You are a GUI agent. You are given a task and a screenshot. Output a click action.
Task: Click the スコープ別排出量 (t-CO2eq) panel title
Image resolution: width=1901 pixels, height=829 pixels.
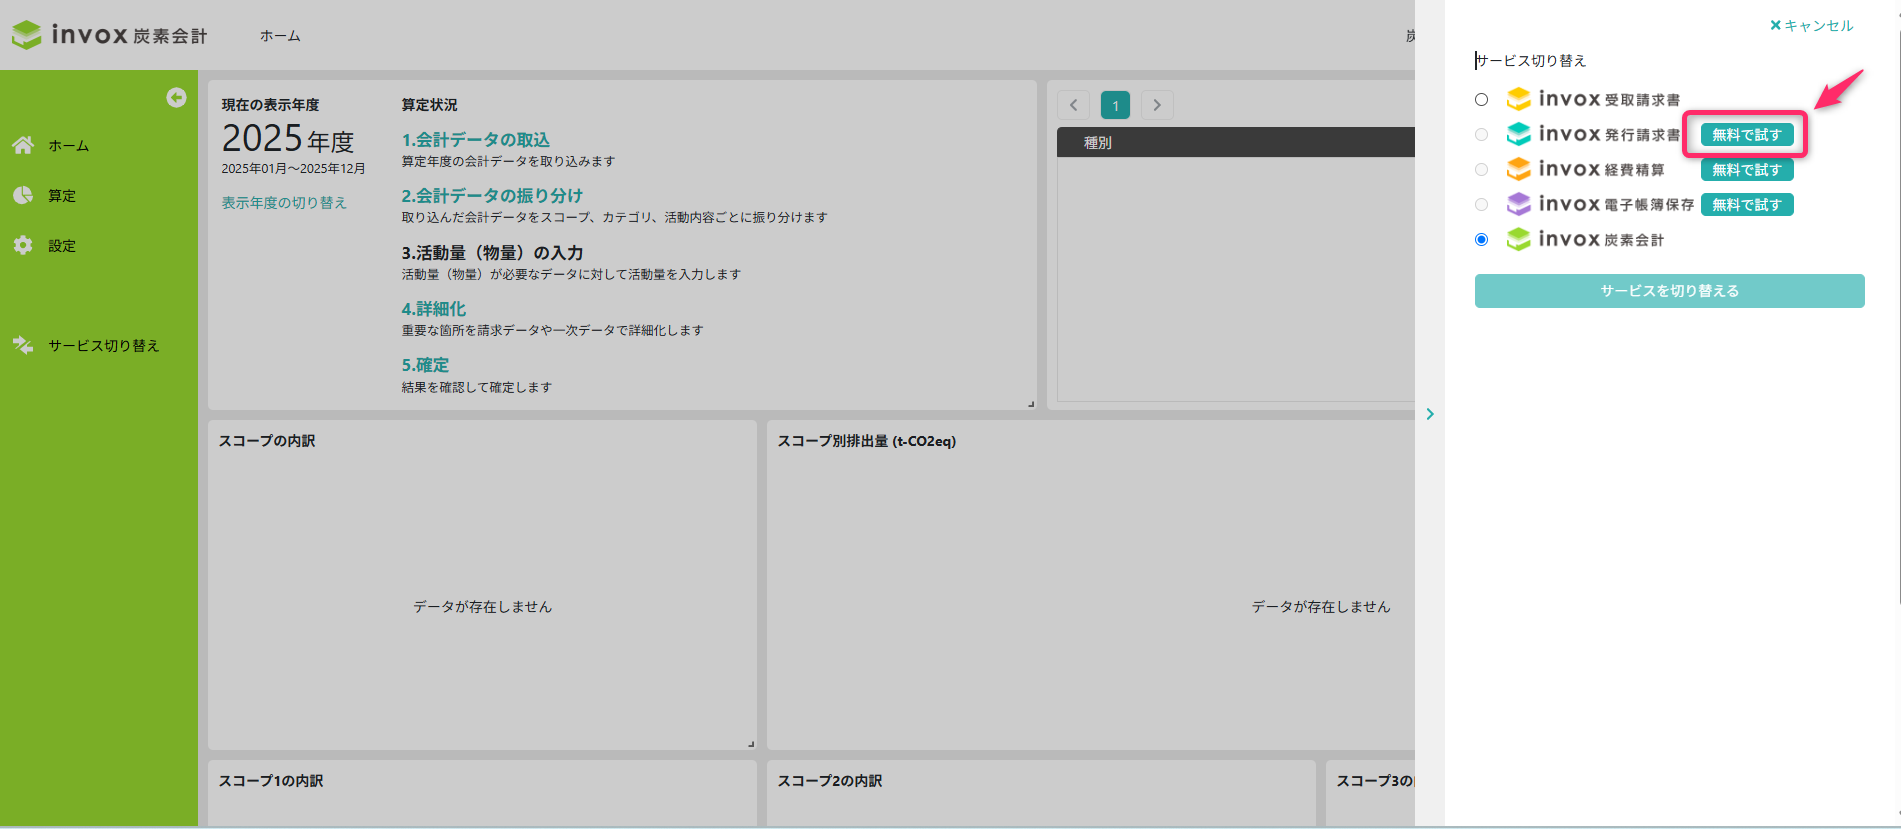(867, 441)
